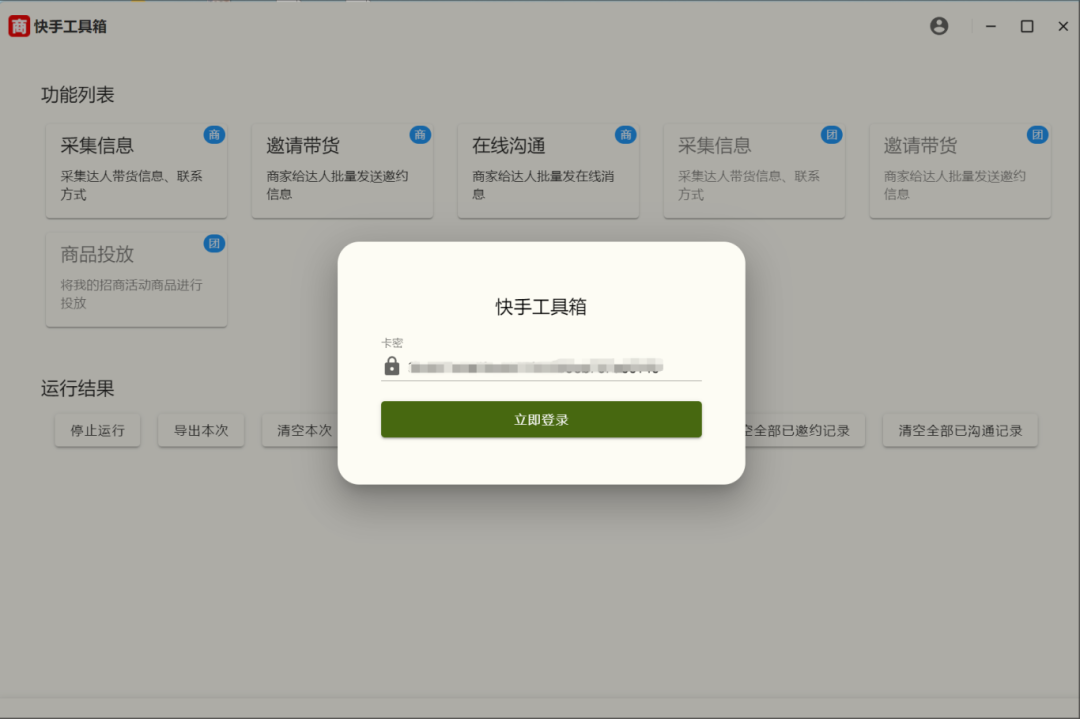This screenshot has width=1080, height=719.
Task: Click the 立即登录 login button
Action: click(540, 420)
